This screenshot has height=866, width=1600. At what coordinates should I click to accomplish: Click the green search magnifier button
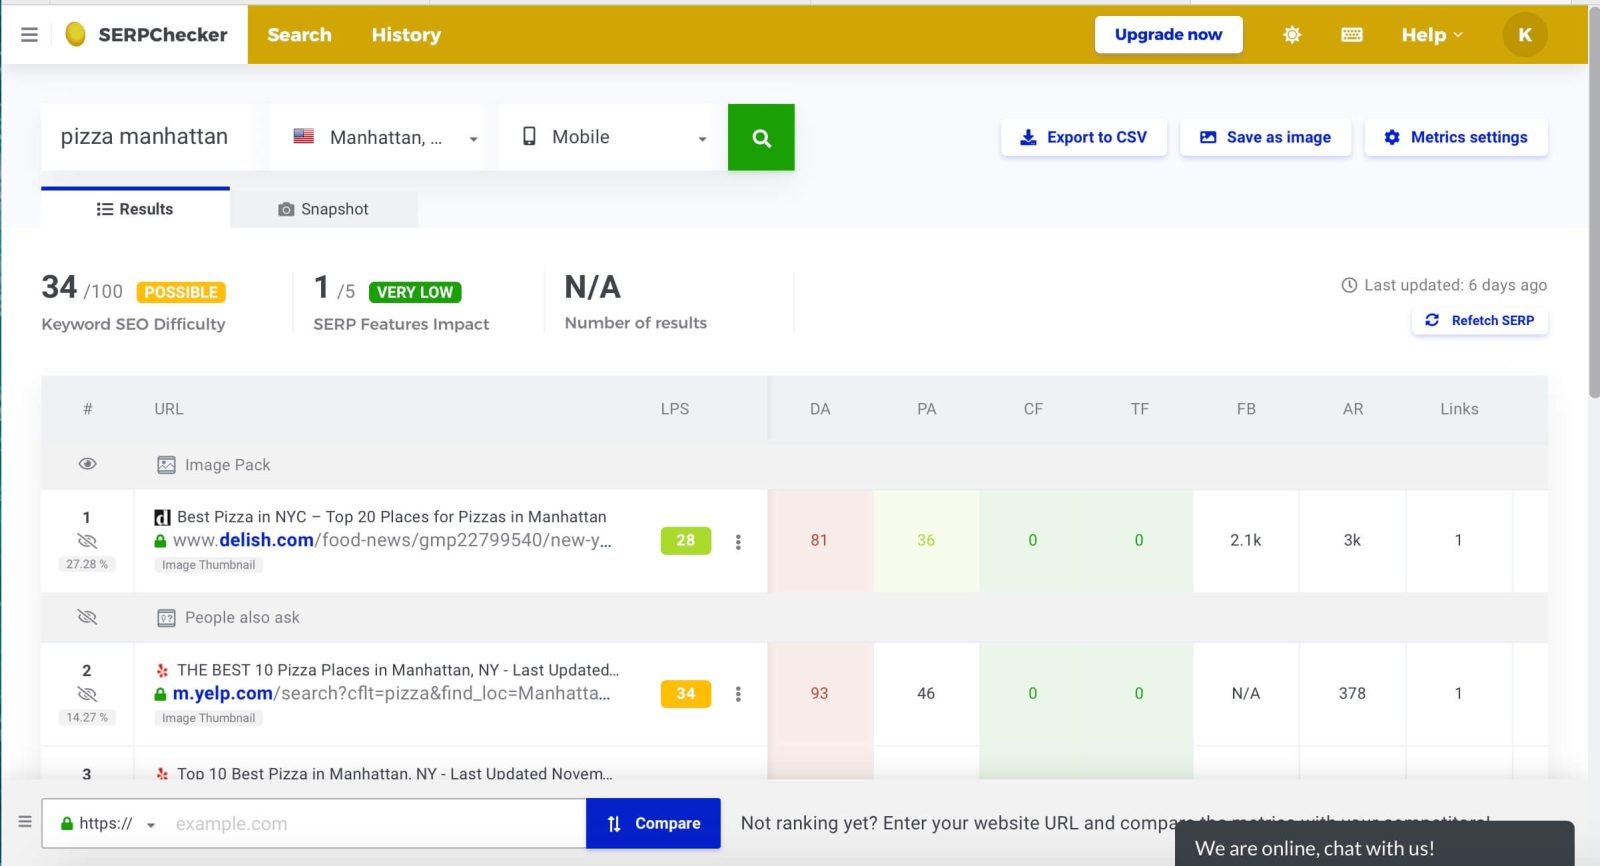coord(761,138)
